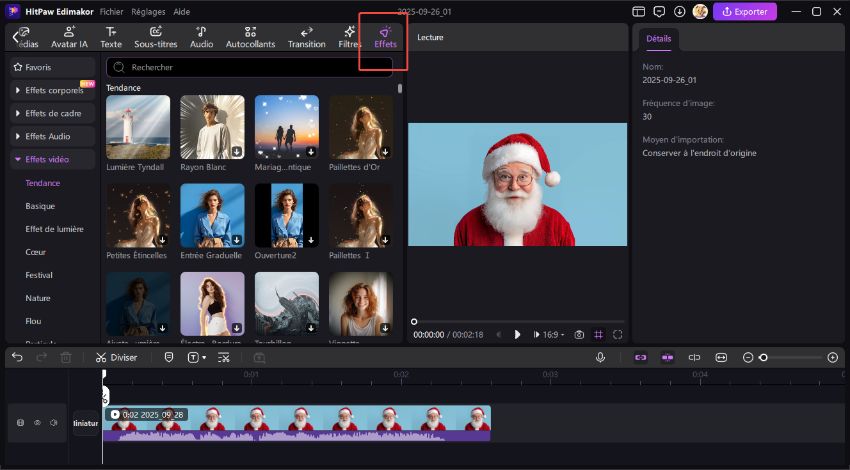This screenshot has width=850, height=470.
Task: Open the Sous-titres panel
Action: [156, 37]
